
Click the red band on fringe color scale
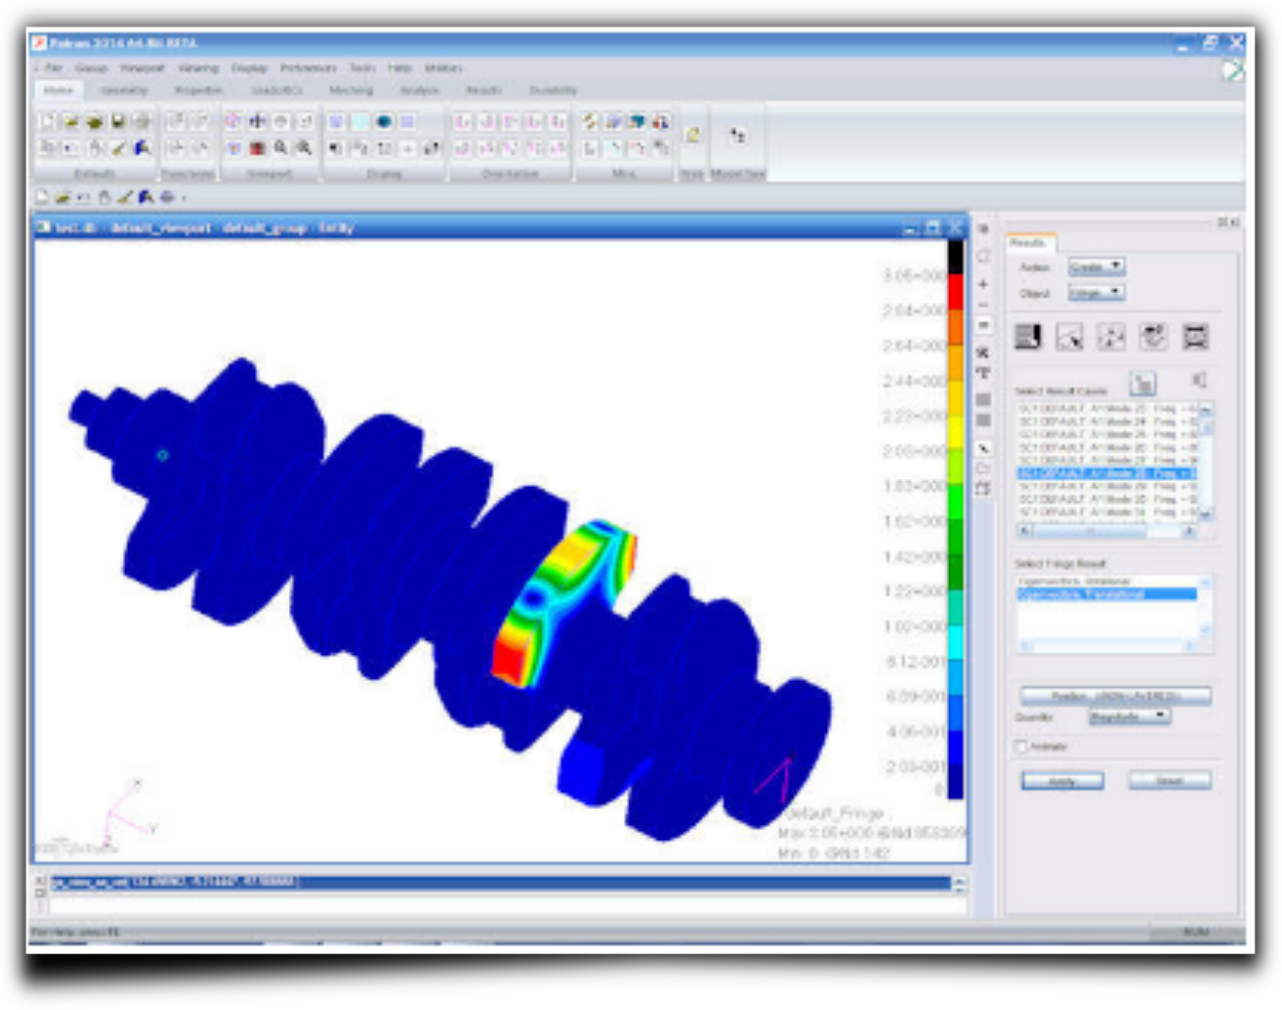click(x=955, y=292)
